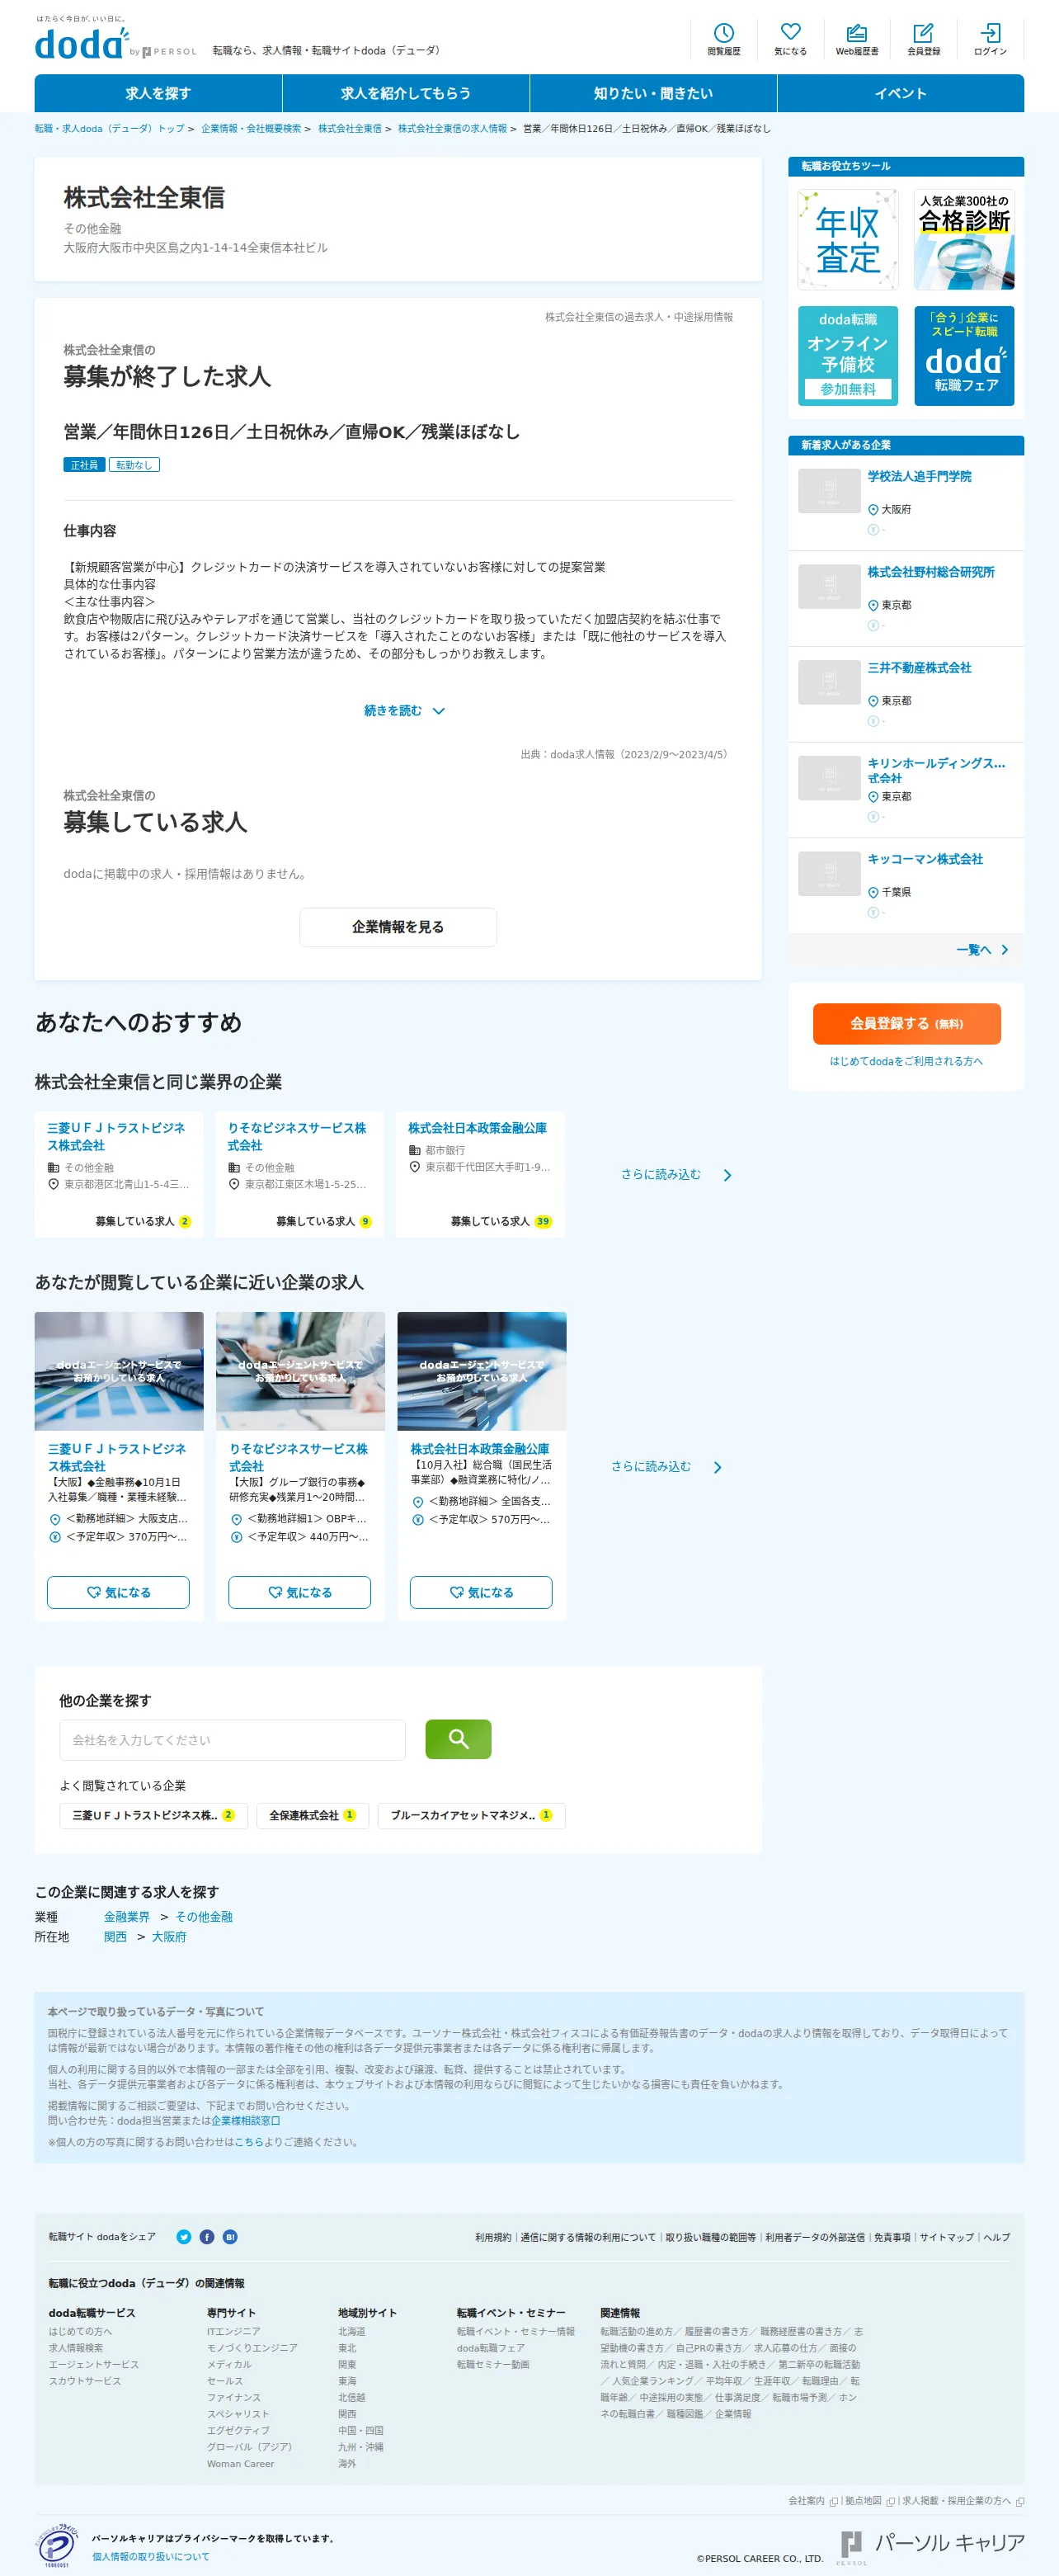Click the ブルースカイアセットマネジメント company chip
Image resolution: width=1059 pixels, height=2576 pixels.
[x=472, y=1816]
